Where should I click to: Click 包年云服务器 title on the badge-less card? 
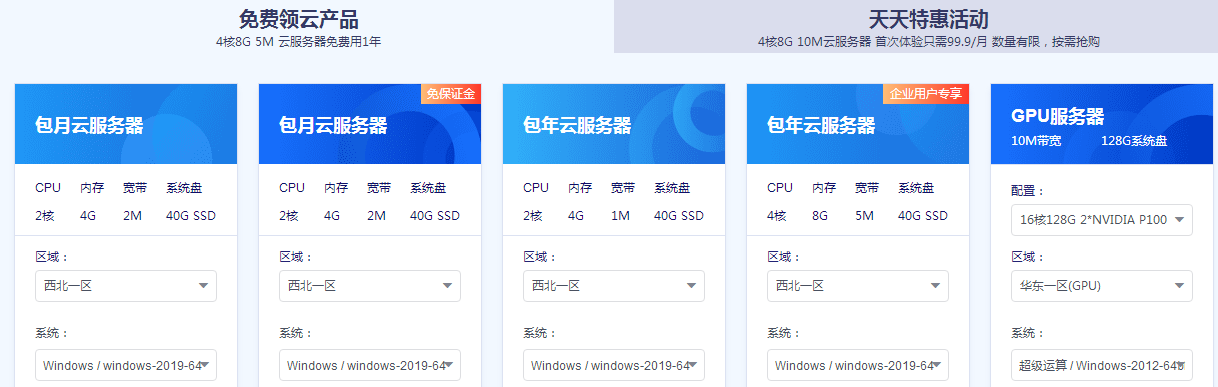click(x=577, y=125)
